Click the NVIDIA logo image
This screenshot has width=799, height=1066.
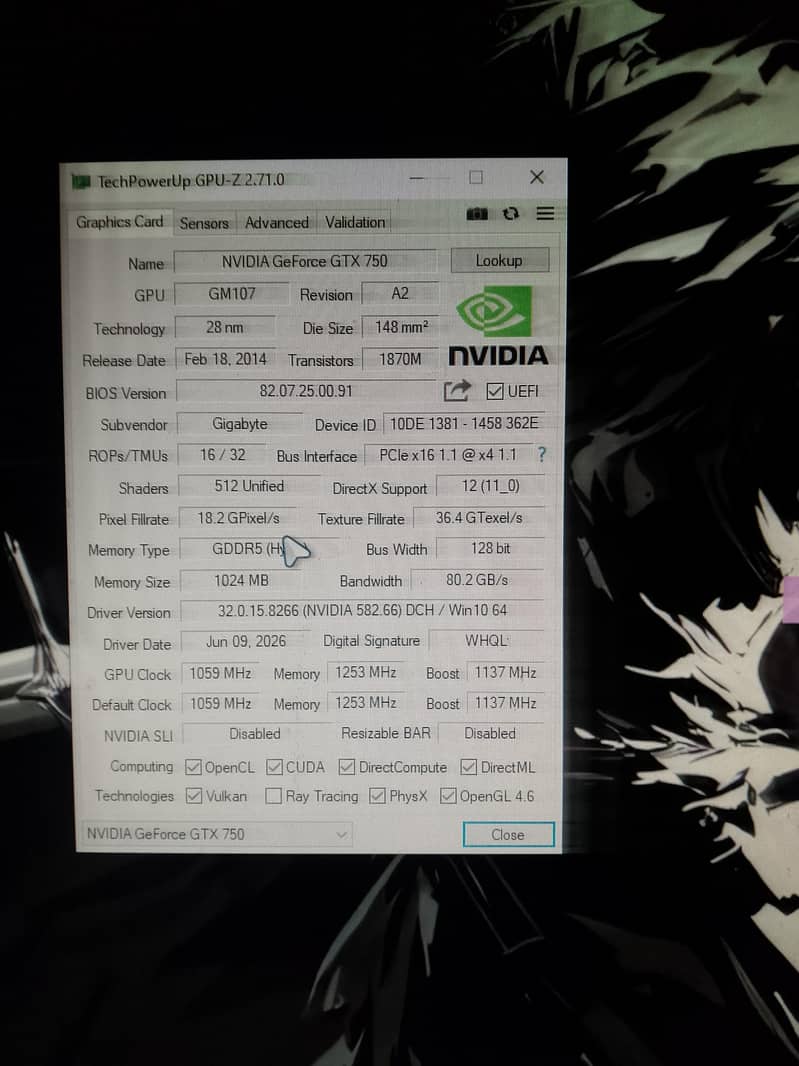click(498, 327)
